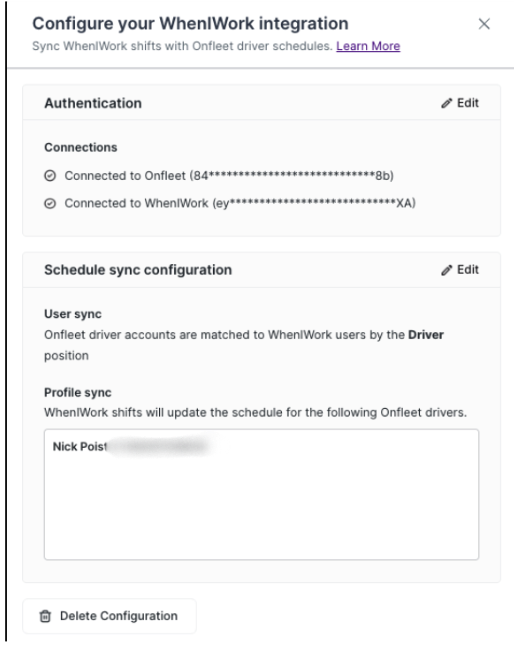
Task: Click the Delete Configuration button text
Action: pyautogui.click(x=119, y=616)
